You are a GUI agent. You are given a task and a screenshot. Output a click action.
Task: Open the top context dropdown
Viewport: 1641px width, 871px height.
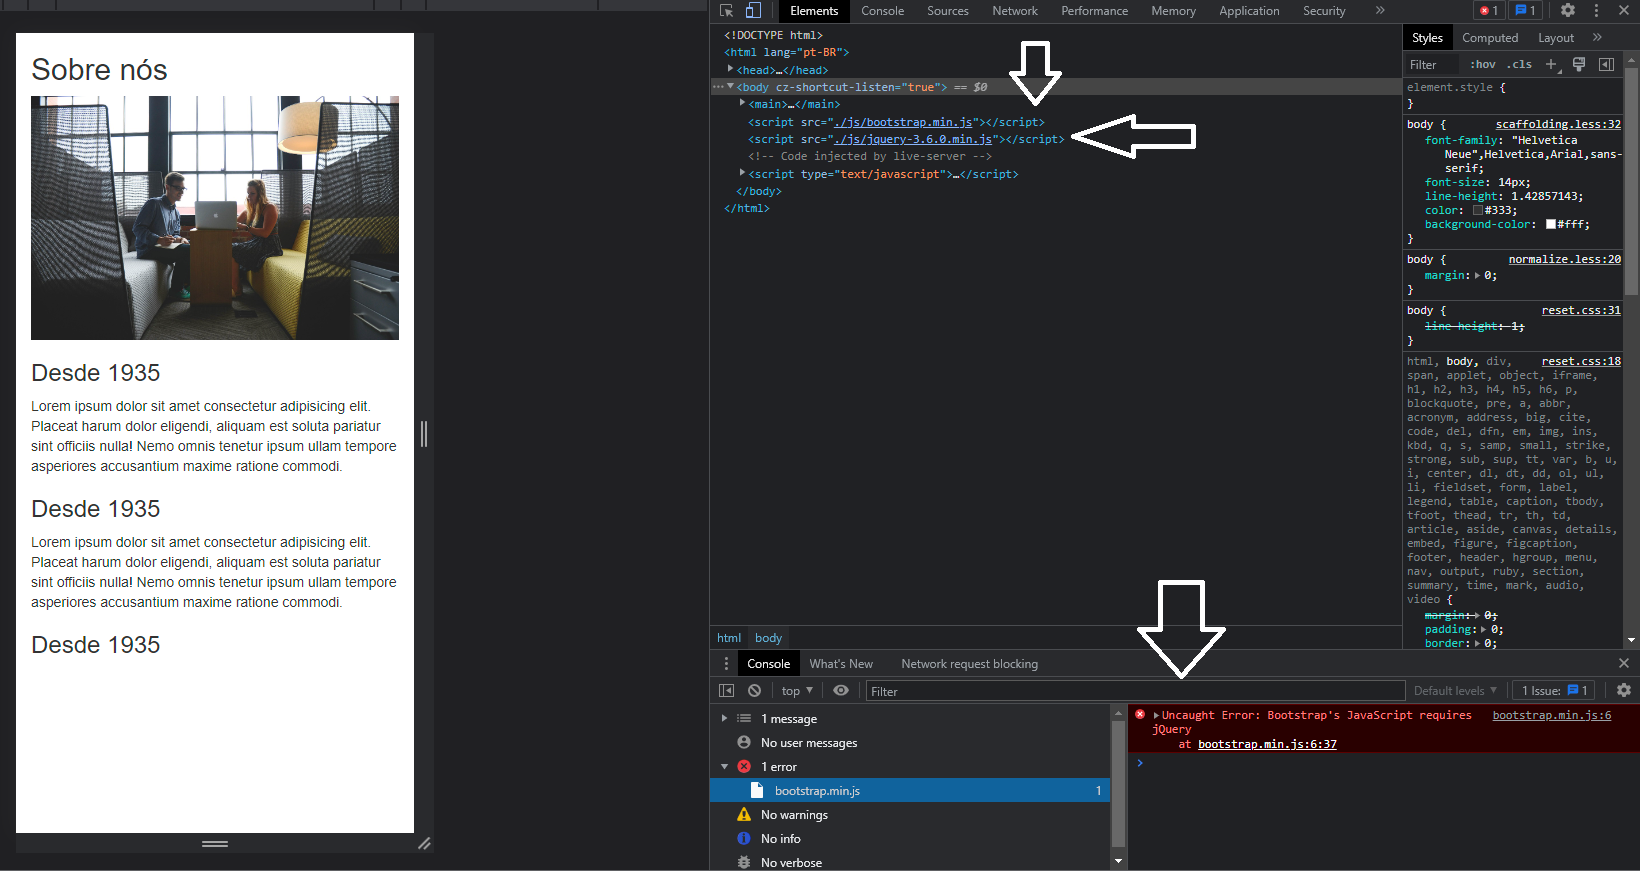click(797, 691)
